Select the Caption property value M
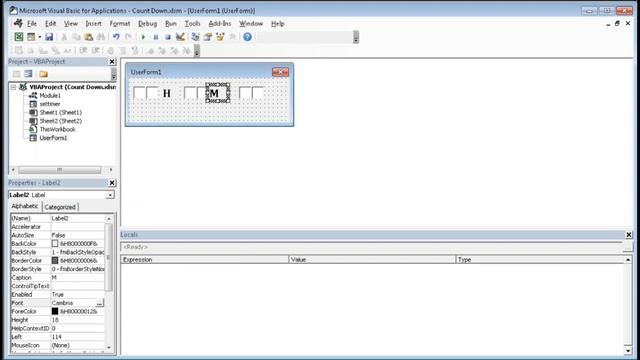 click(x=78, y=278)
